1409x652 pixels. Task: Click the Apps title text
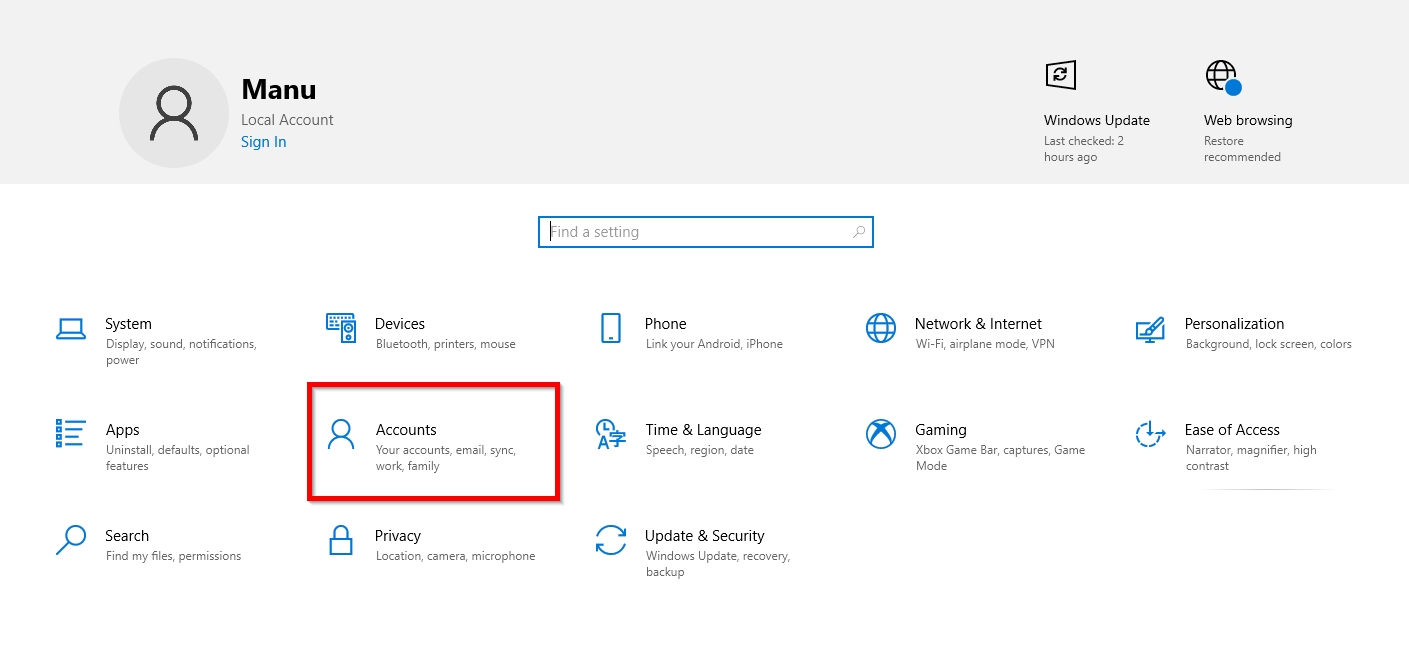(123, 430)
